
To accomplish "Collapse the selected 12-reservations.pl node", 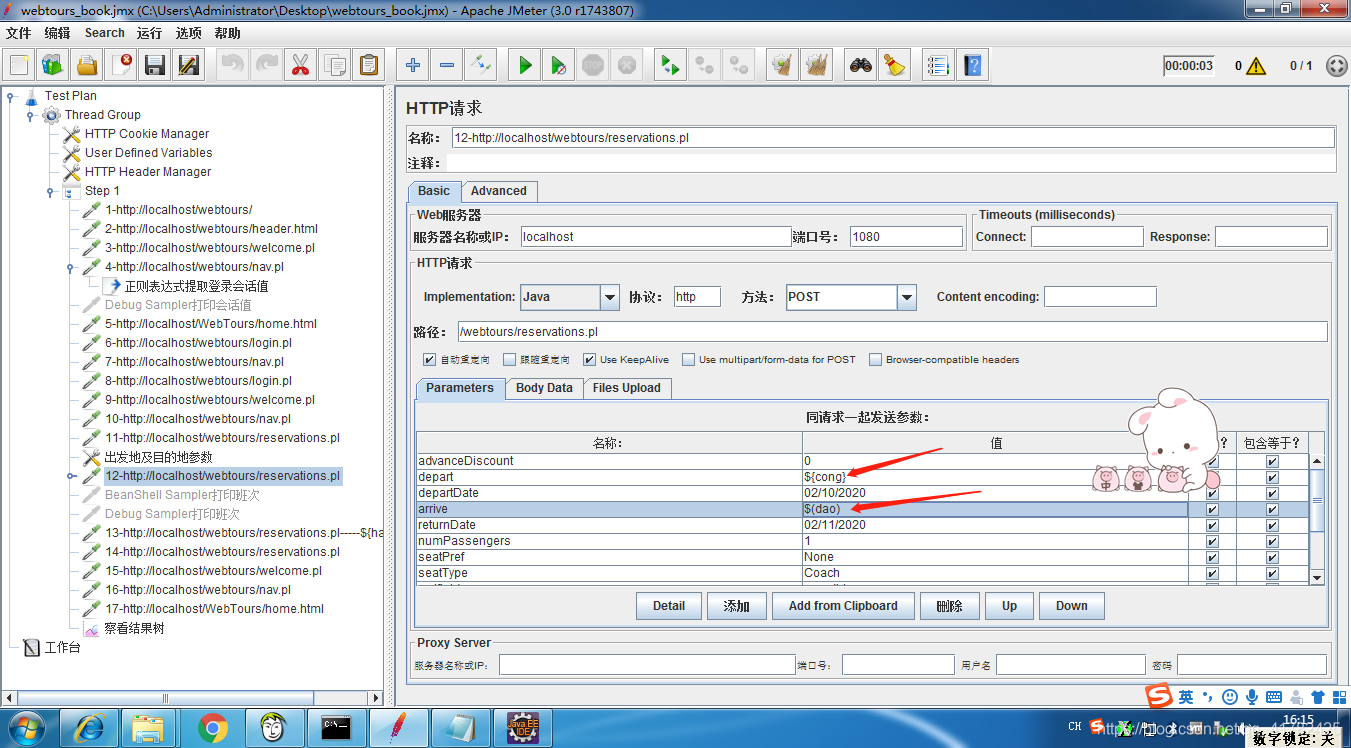I will coord(71,477).
